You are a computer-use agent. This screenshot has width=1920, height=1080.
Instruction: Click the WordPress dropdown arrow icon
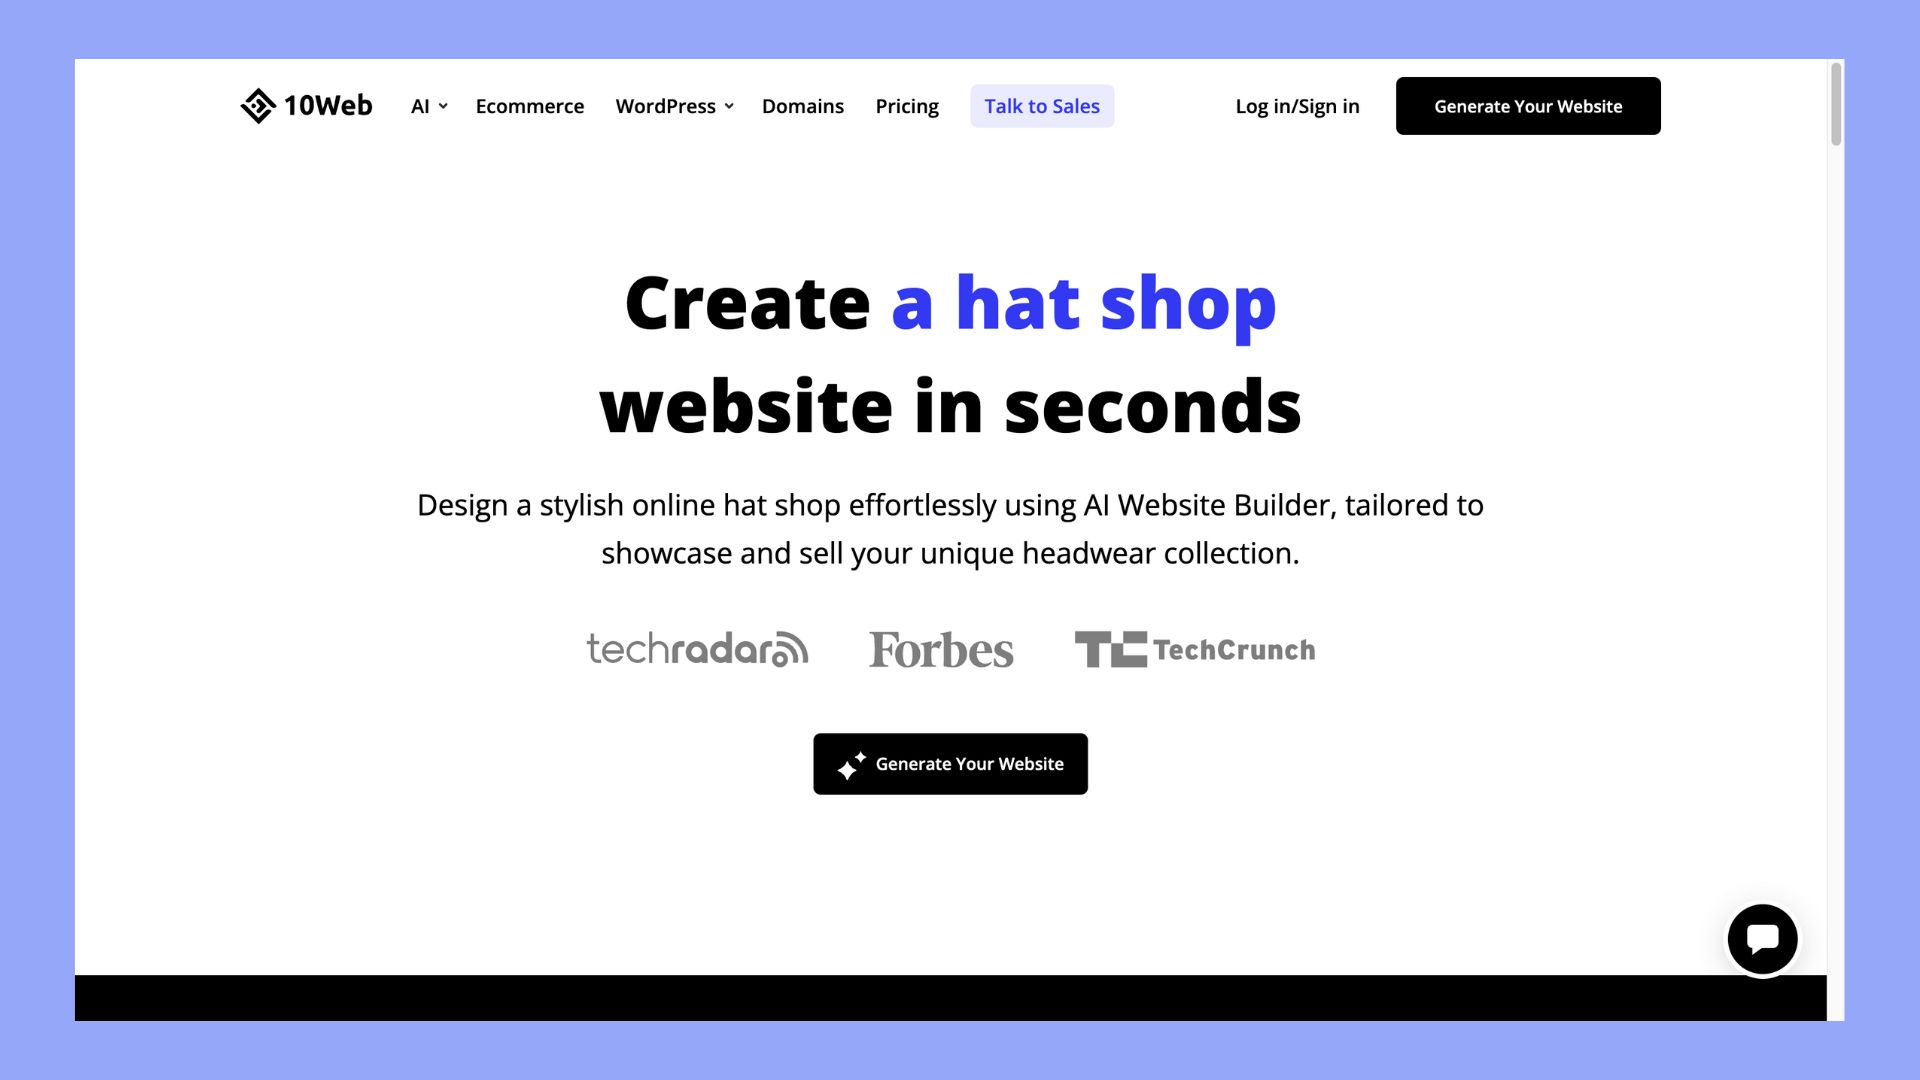coord(729,105)
